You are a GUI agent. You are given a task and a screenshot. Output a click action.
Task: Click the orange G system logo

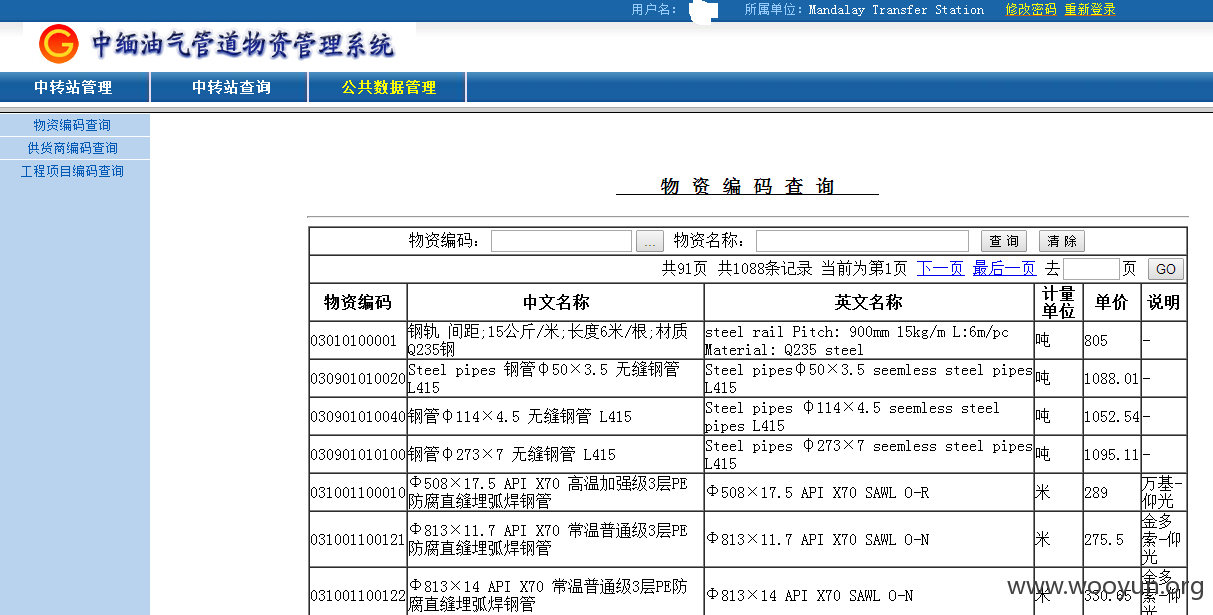click(59, 45)
